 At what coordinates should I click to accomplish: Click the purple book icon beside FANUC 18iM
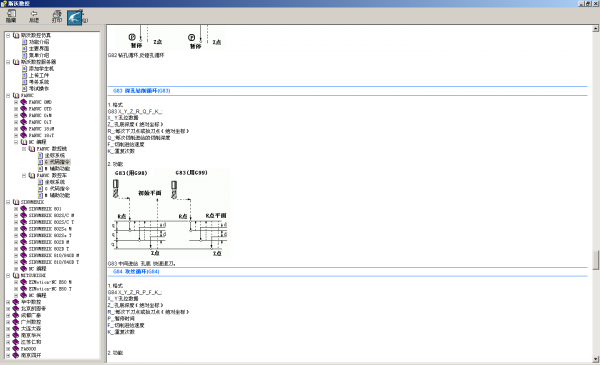[24, 129]
